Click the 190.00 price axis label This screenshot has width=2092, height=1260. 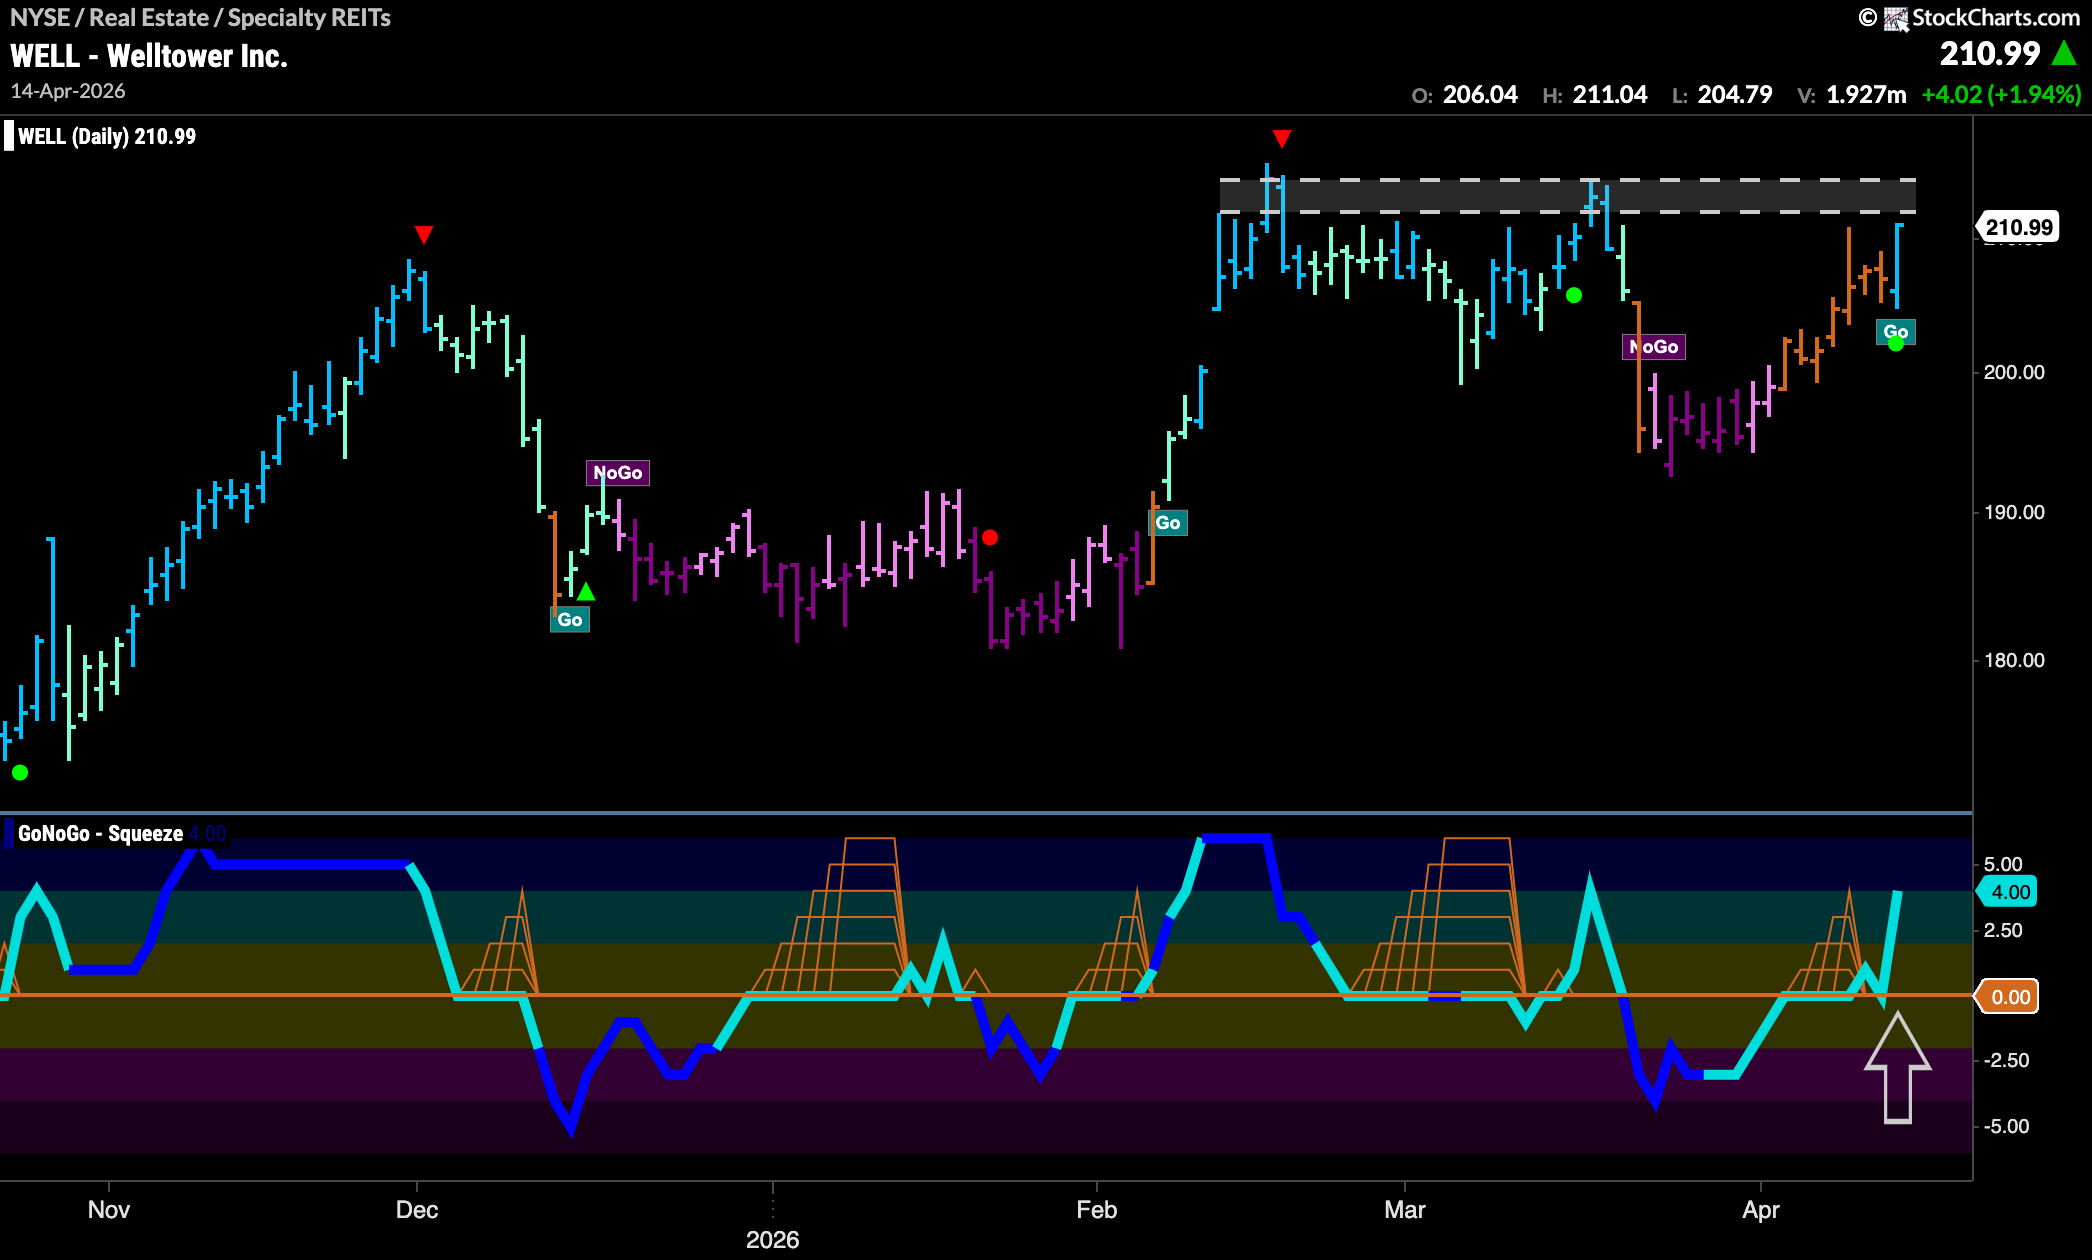point(2014,512)
